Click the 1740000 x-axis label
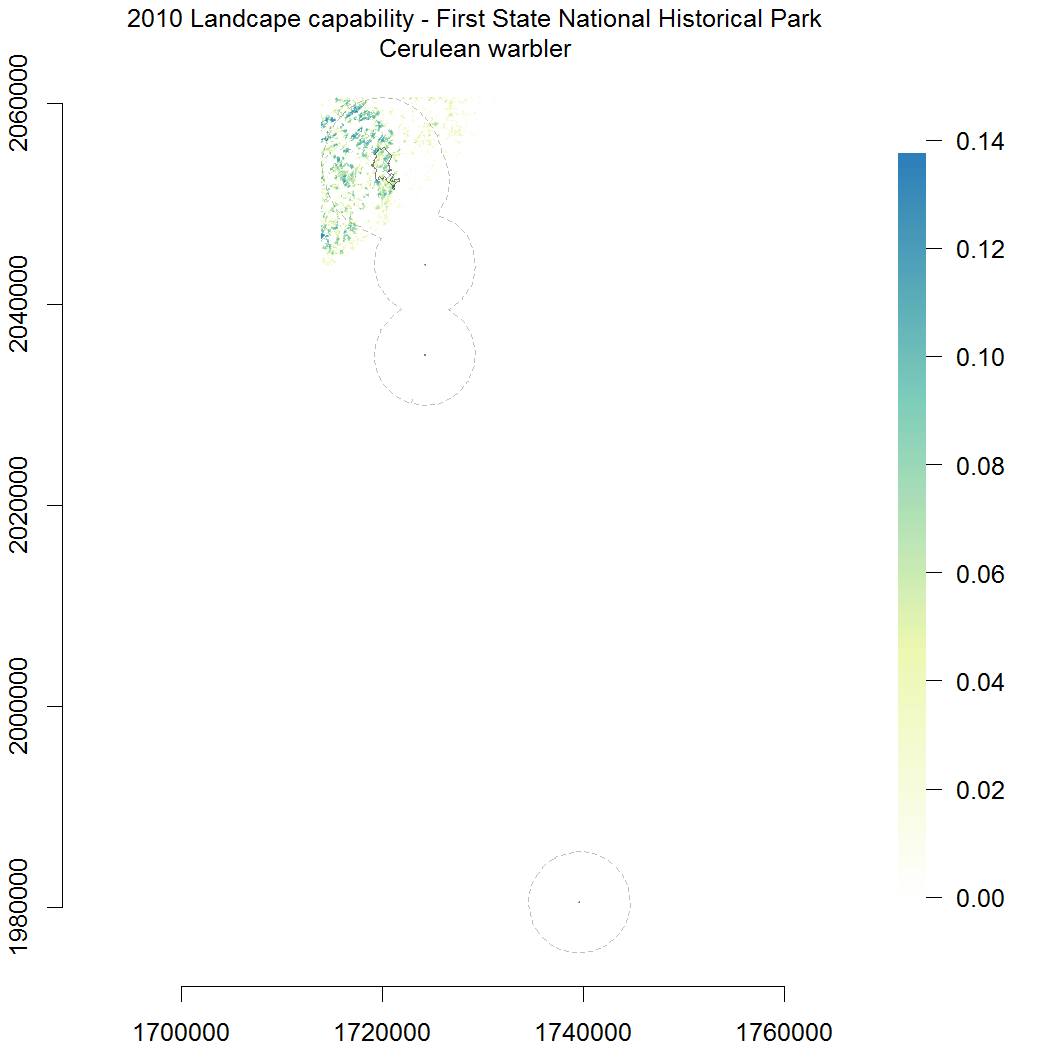 tap(583, 1031)
